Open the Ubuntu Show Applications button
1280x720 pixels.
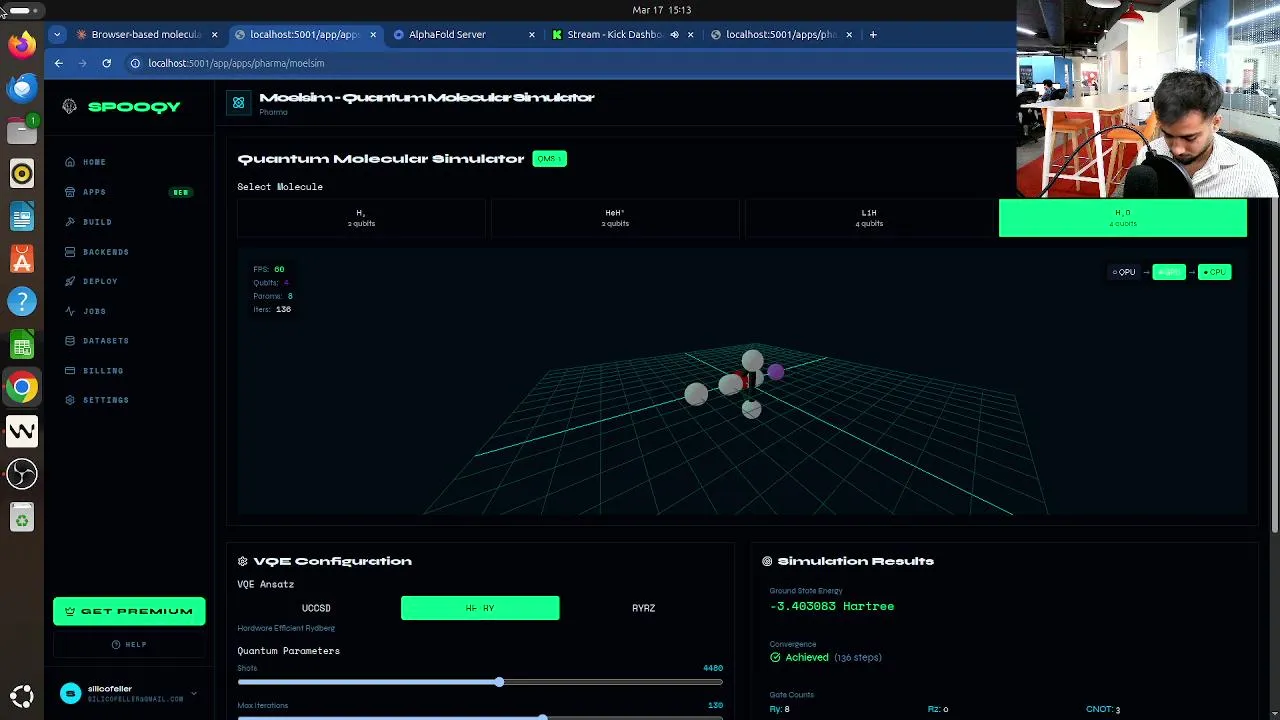pyautogui.click(x=22, y=695)
